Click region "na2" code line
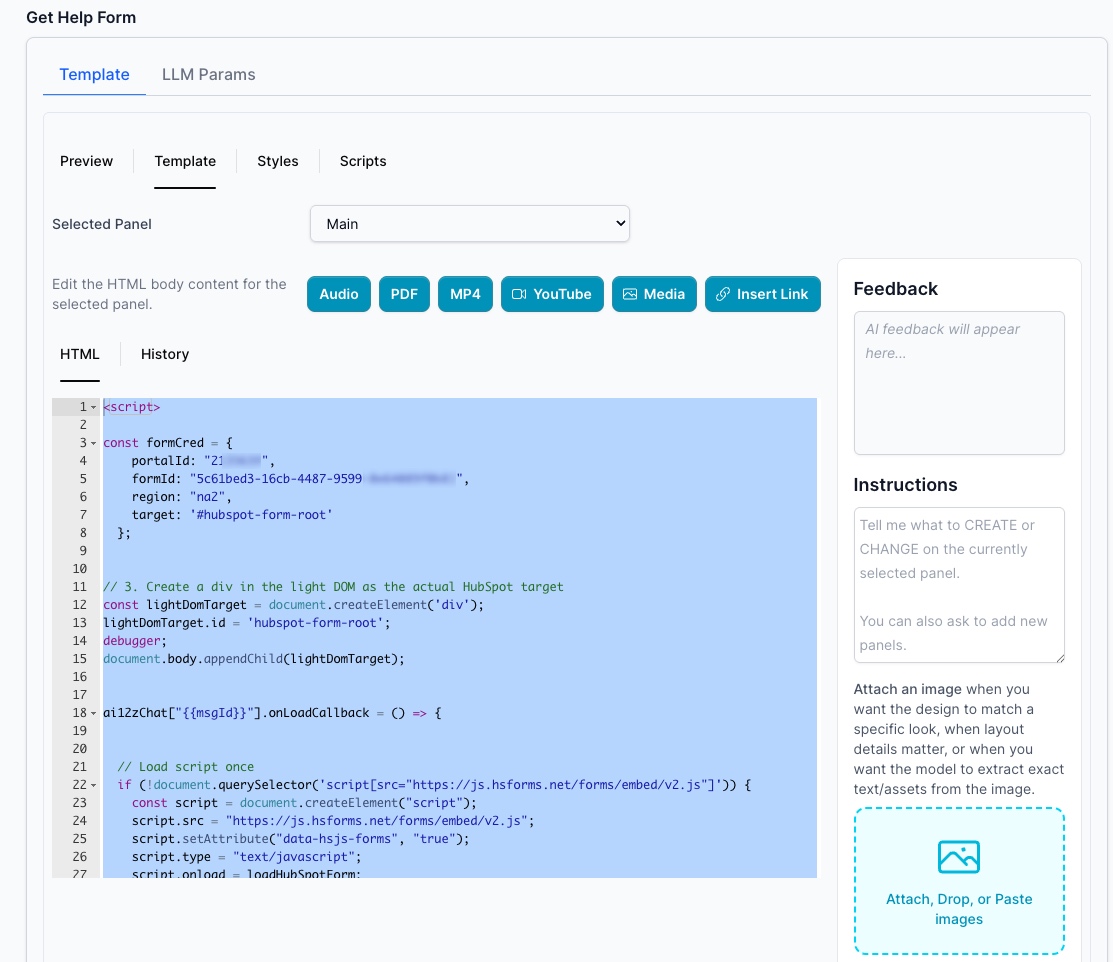The height and width of the screenshot is (962, 1113). [x=182, y=497]
